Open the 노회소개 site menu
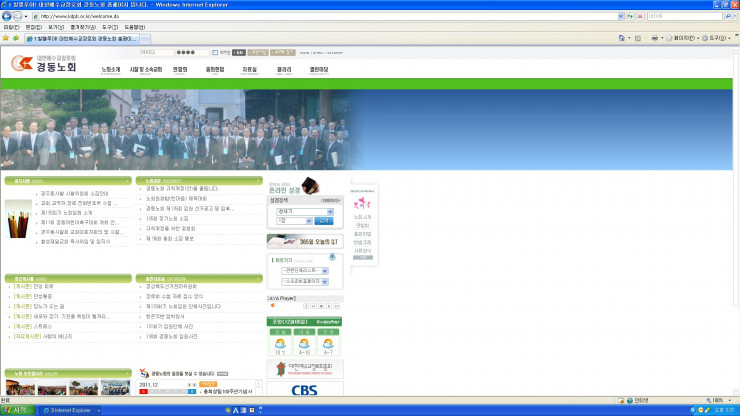The height and width of the screenshot is (416, 740). [x=110, y=70]
